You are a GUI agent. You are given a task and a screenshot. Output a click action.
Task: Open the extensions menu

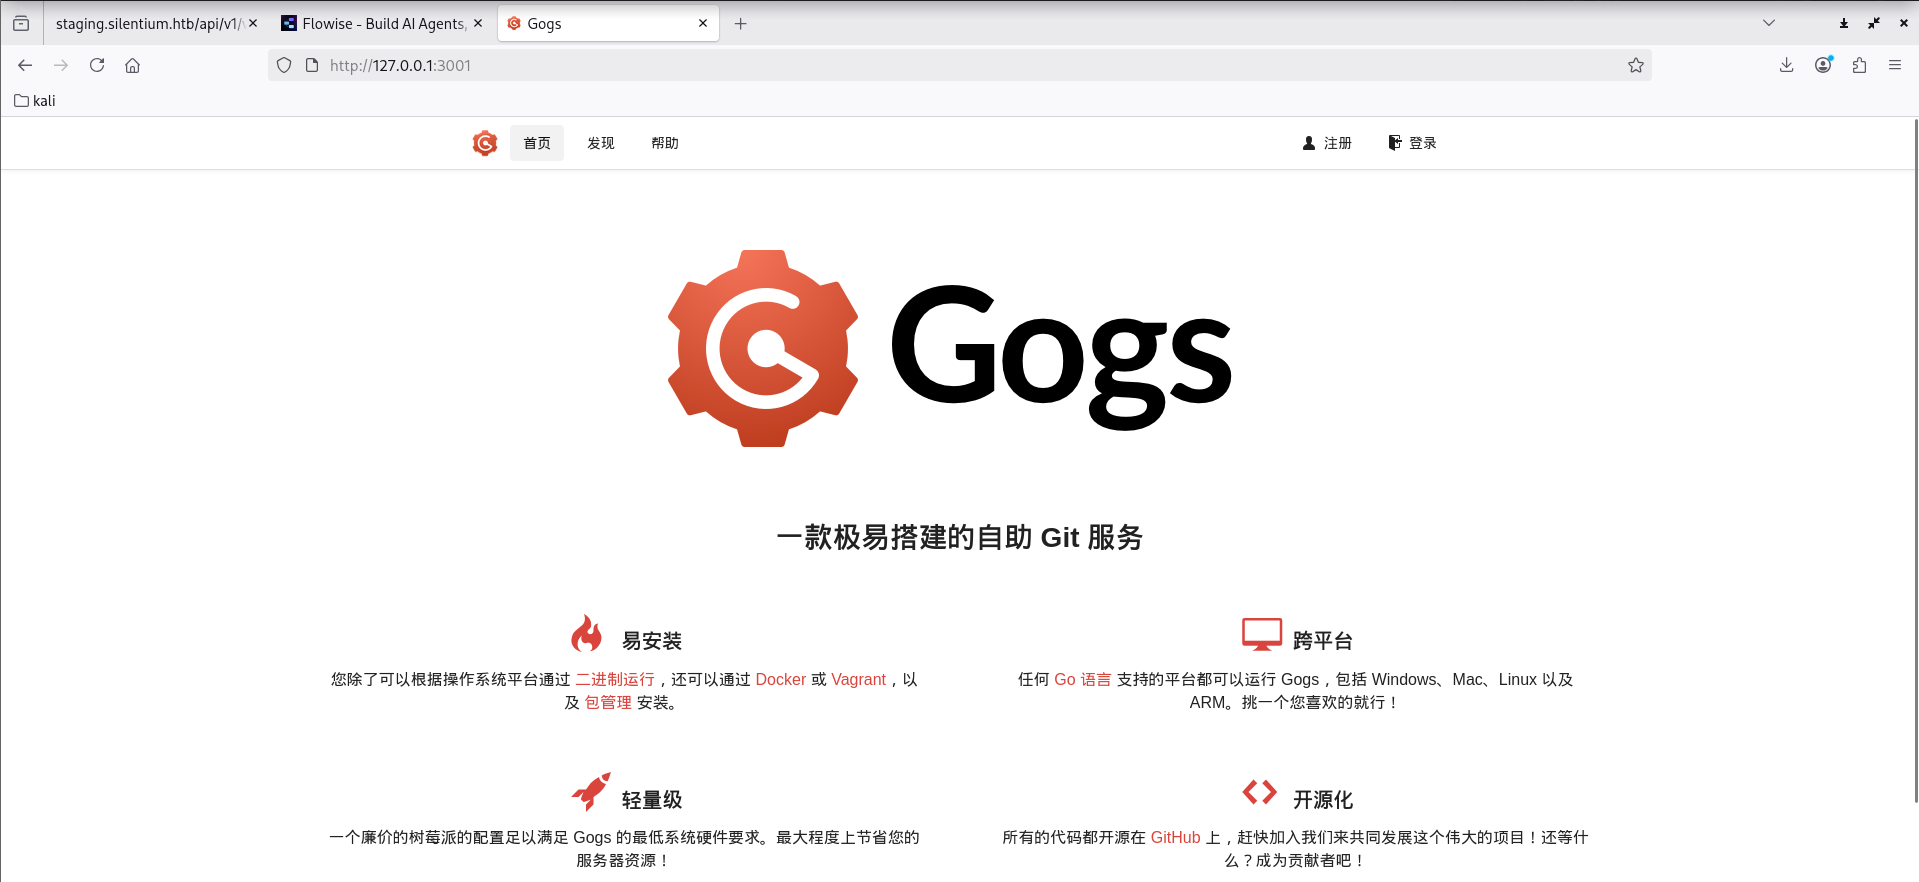pos(1859,65)
